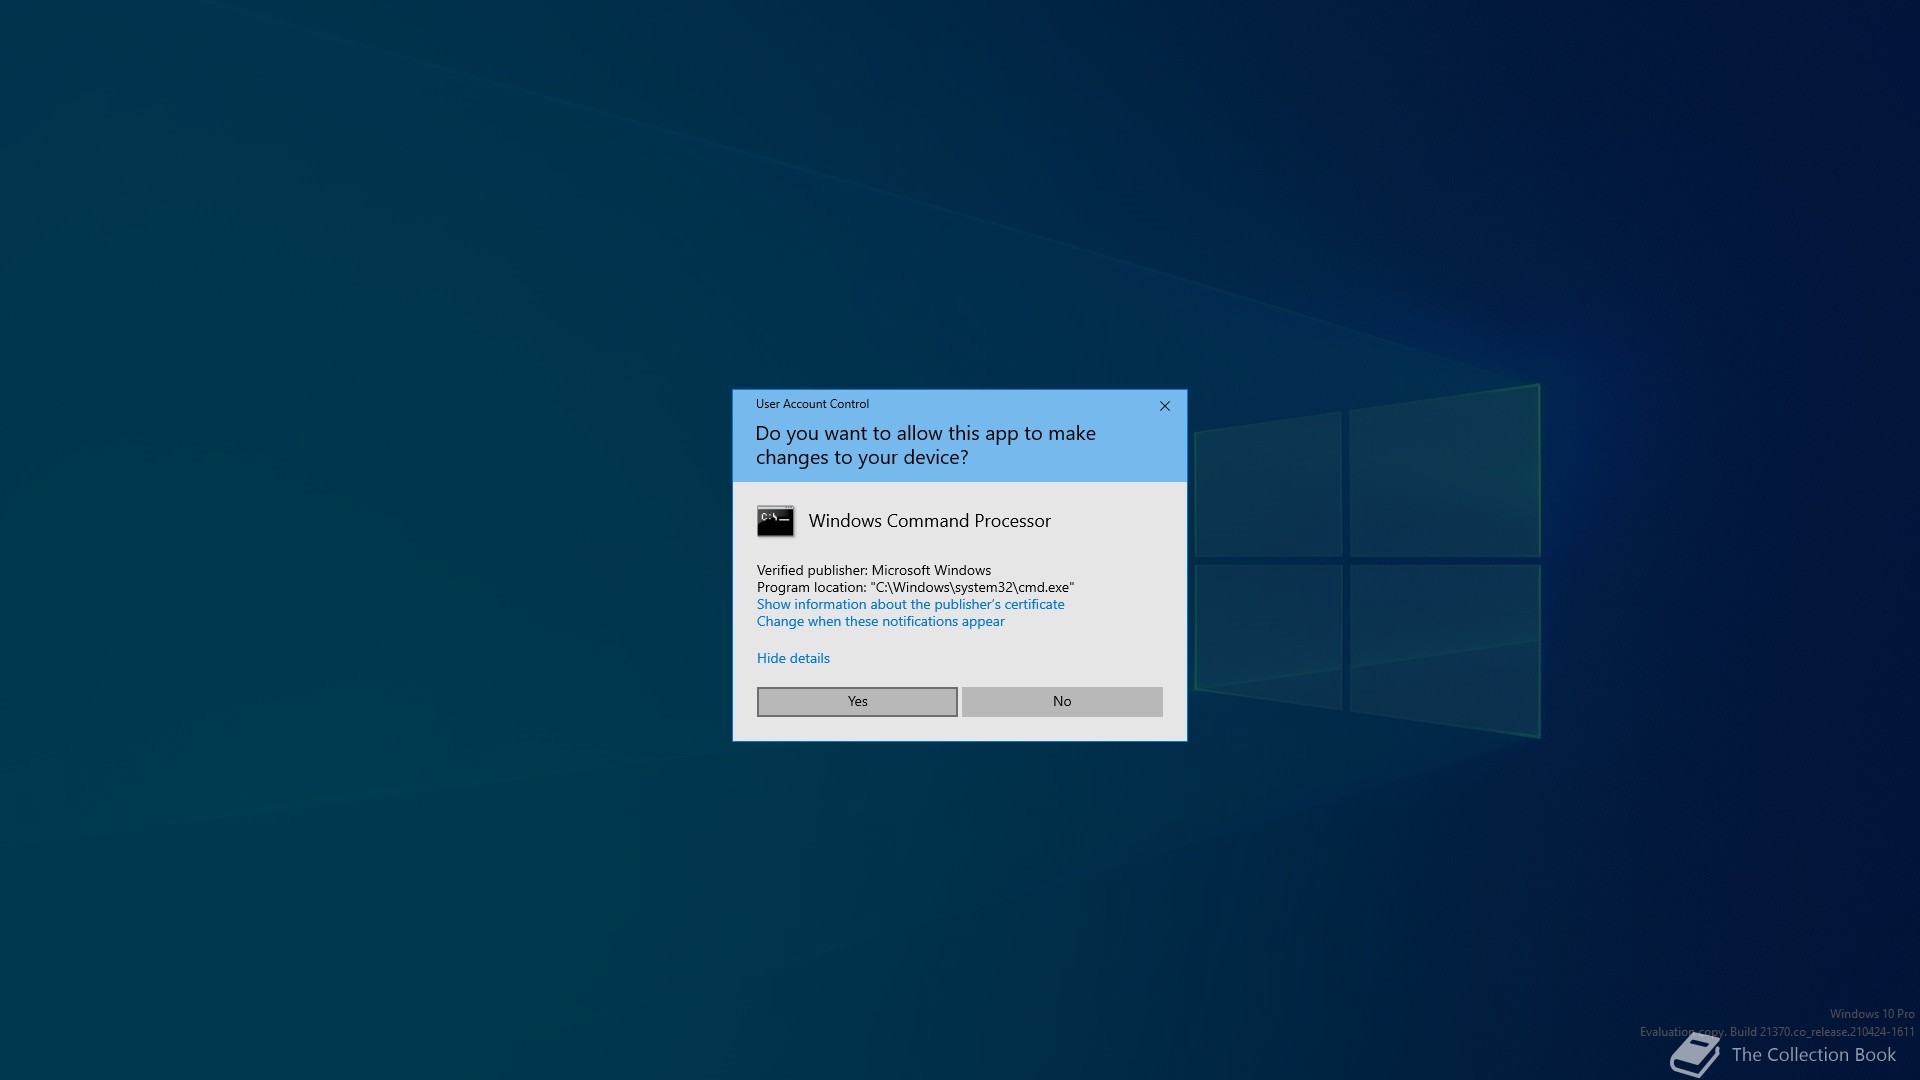Click the Yes button to allow
The height and width of the screenshot is (1080, 1920).
(x=857, y=701)
